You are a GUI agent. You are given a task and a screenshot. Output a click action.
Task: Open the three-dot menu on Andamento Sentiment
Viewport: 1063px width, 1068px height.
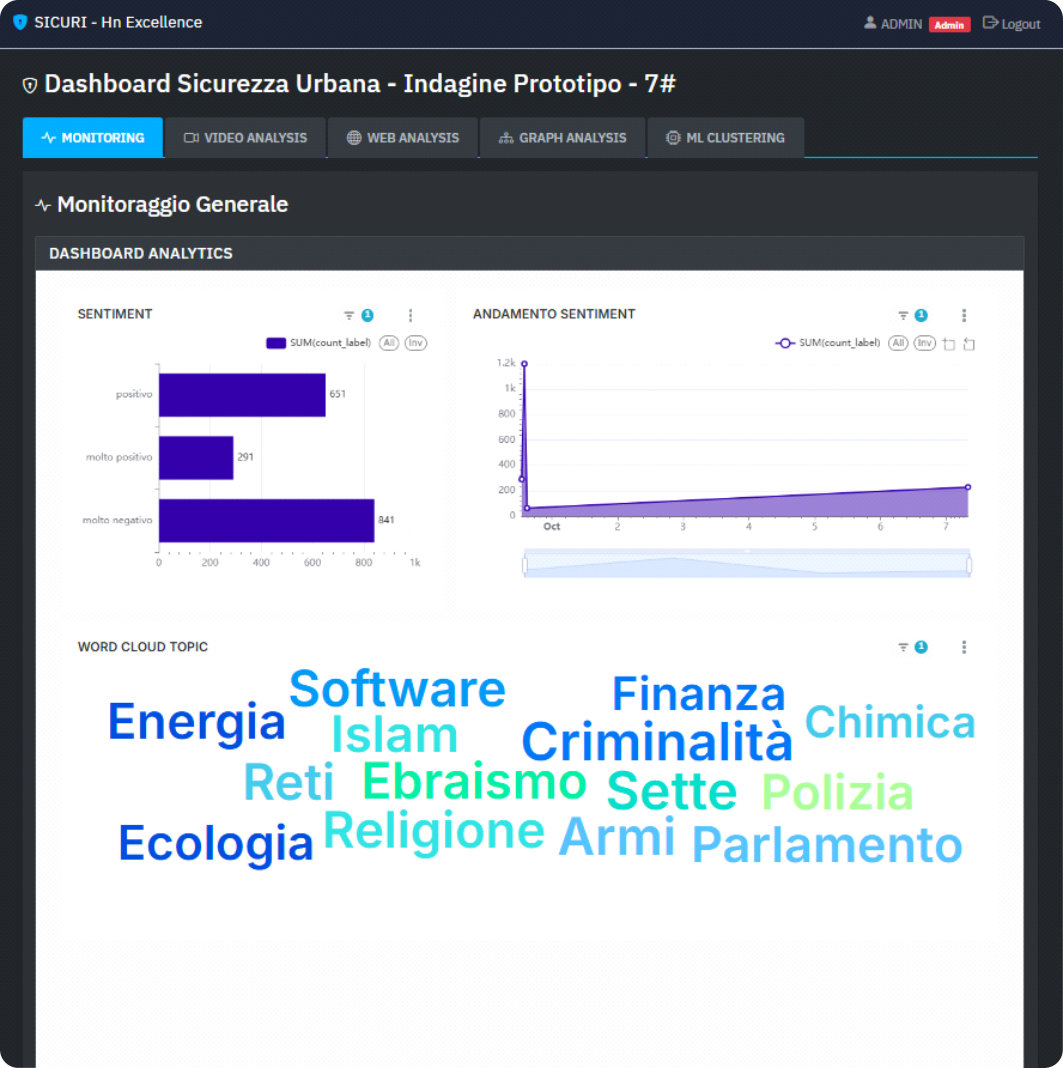963,314
